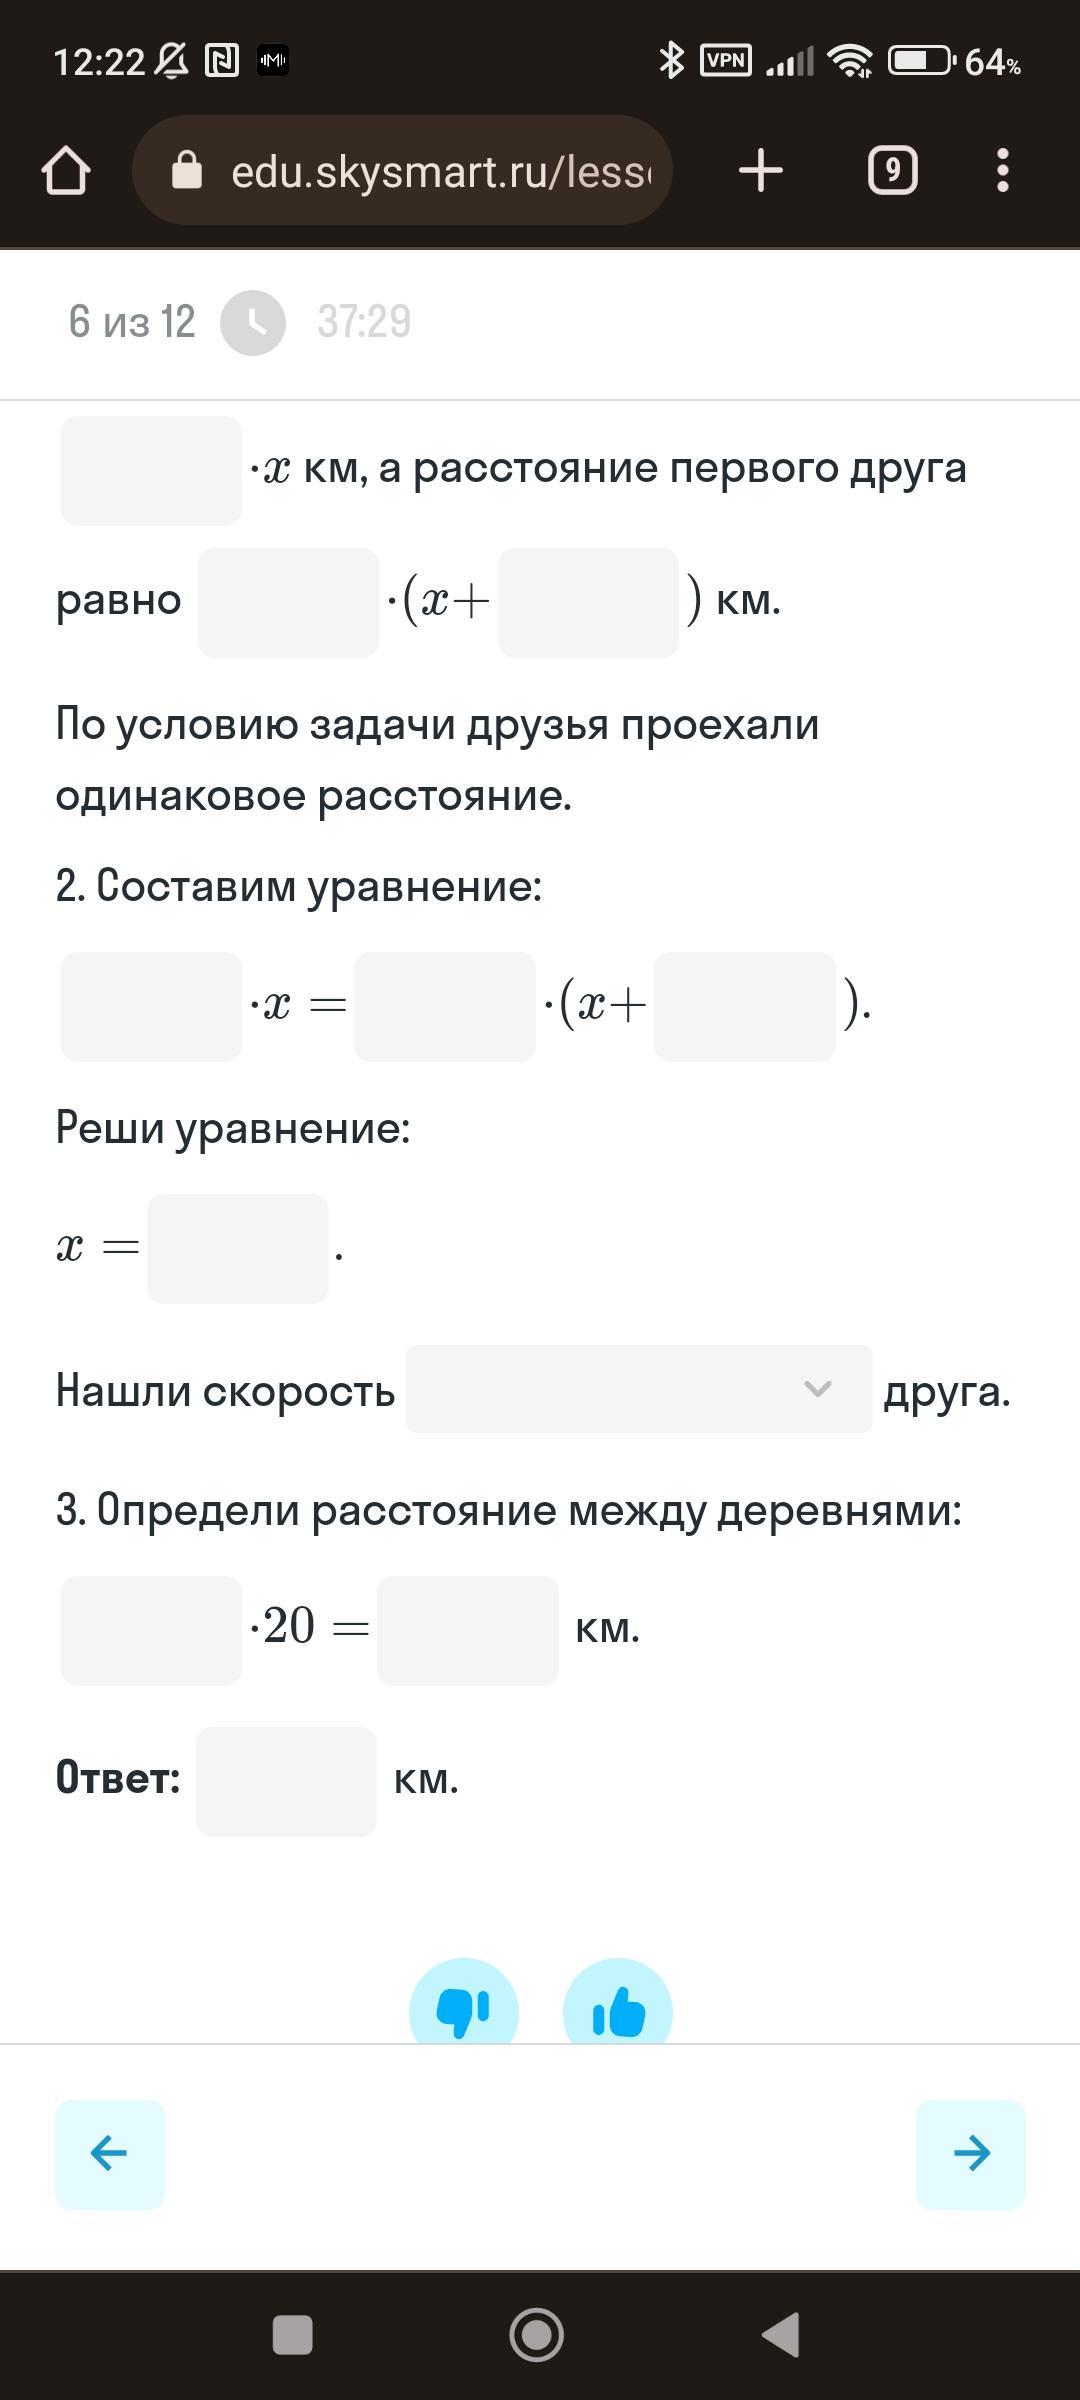
Task: Focus the input field before '·20 ='
Action: (151, 1631)
